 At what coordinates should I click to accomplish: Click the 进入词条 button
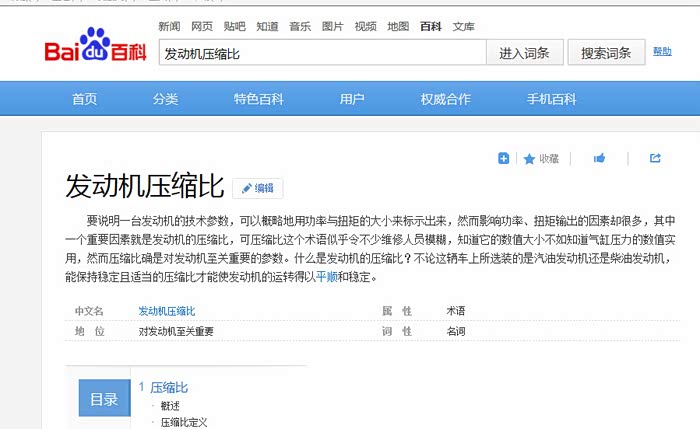(524, 53)
